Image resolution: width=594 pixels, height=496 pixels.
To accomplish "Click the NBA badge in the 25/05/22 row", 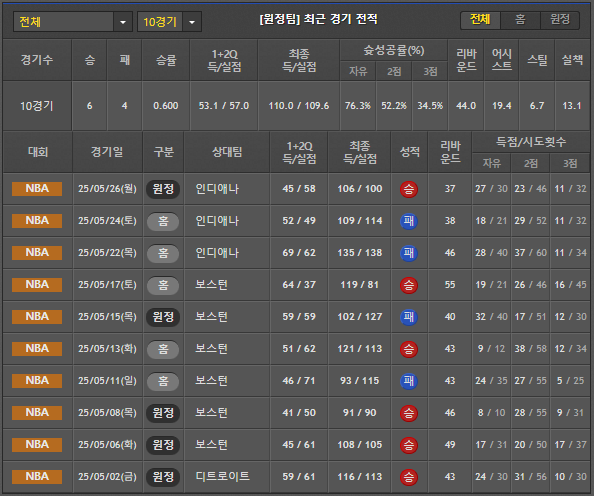I will pos(37,253).
